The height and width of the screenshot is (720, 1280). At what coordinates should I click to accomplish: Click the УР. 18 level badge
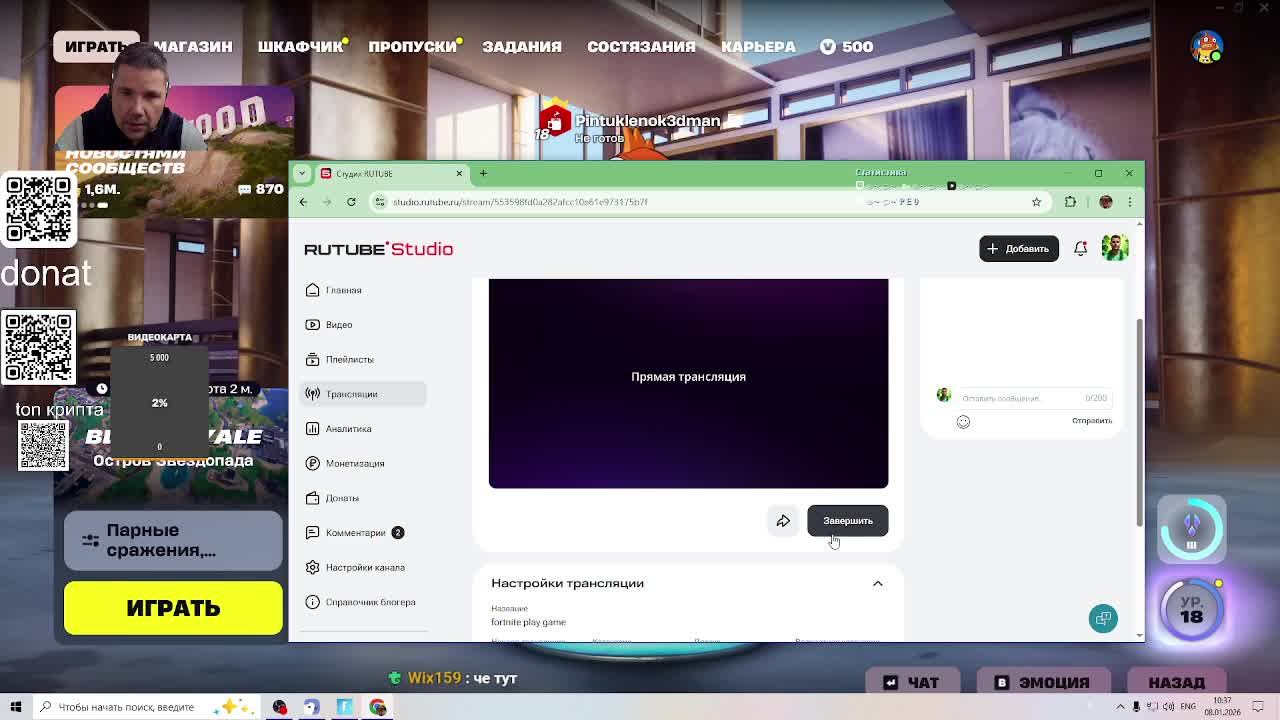coord(1191,609)
